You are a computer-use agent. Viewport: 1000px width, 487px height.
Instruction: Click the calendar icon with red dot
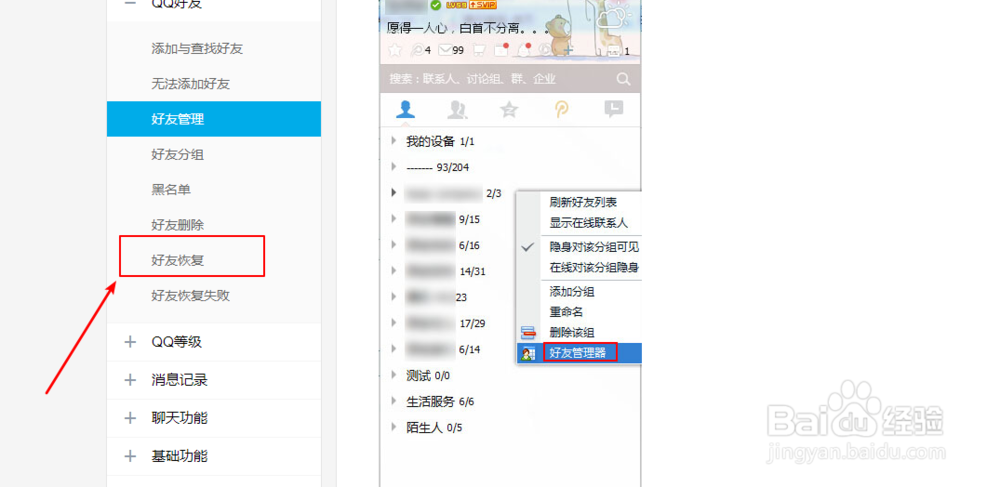502,49
